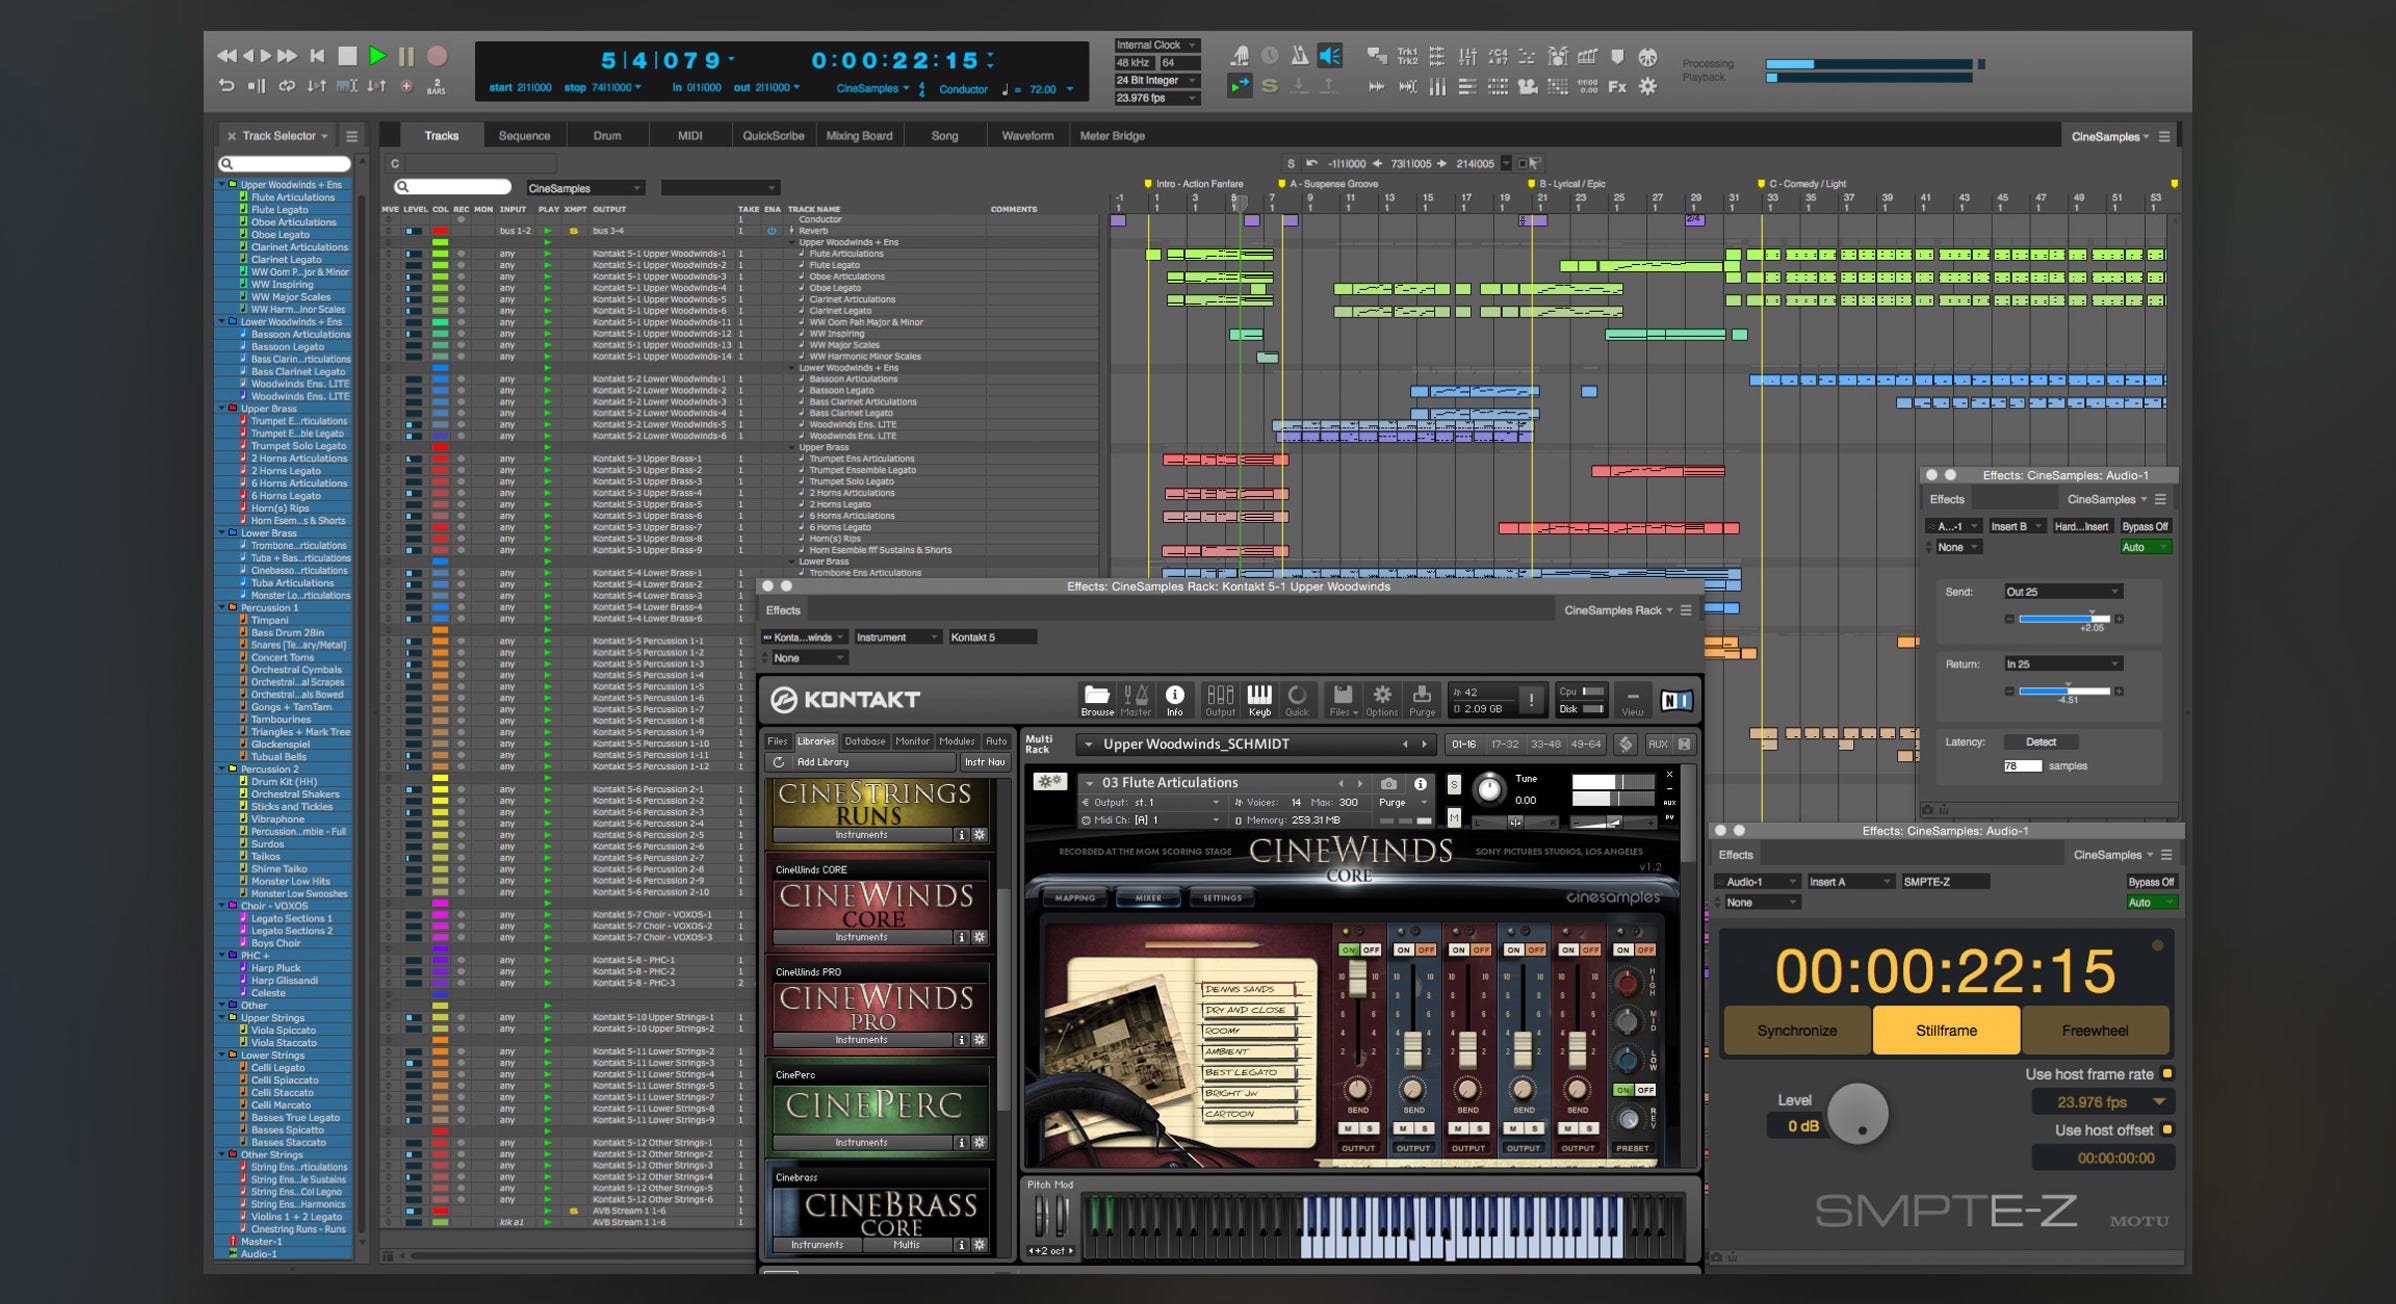Screen dimensions: 2396x1304
Task: Click the Stop transport button
Action: point(347,57)
